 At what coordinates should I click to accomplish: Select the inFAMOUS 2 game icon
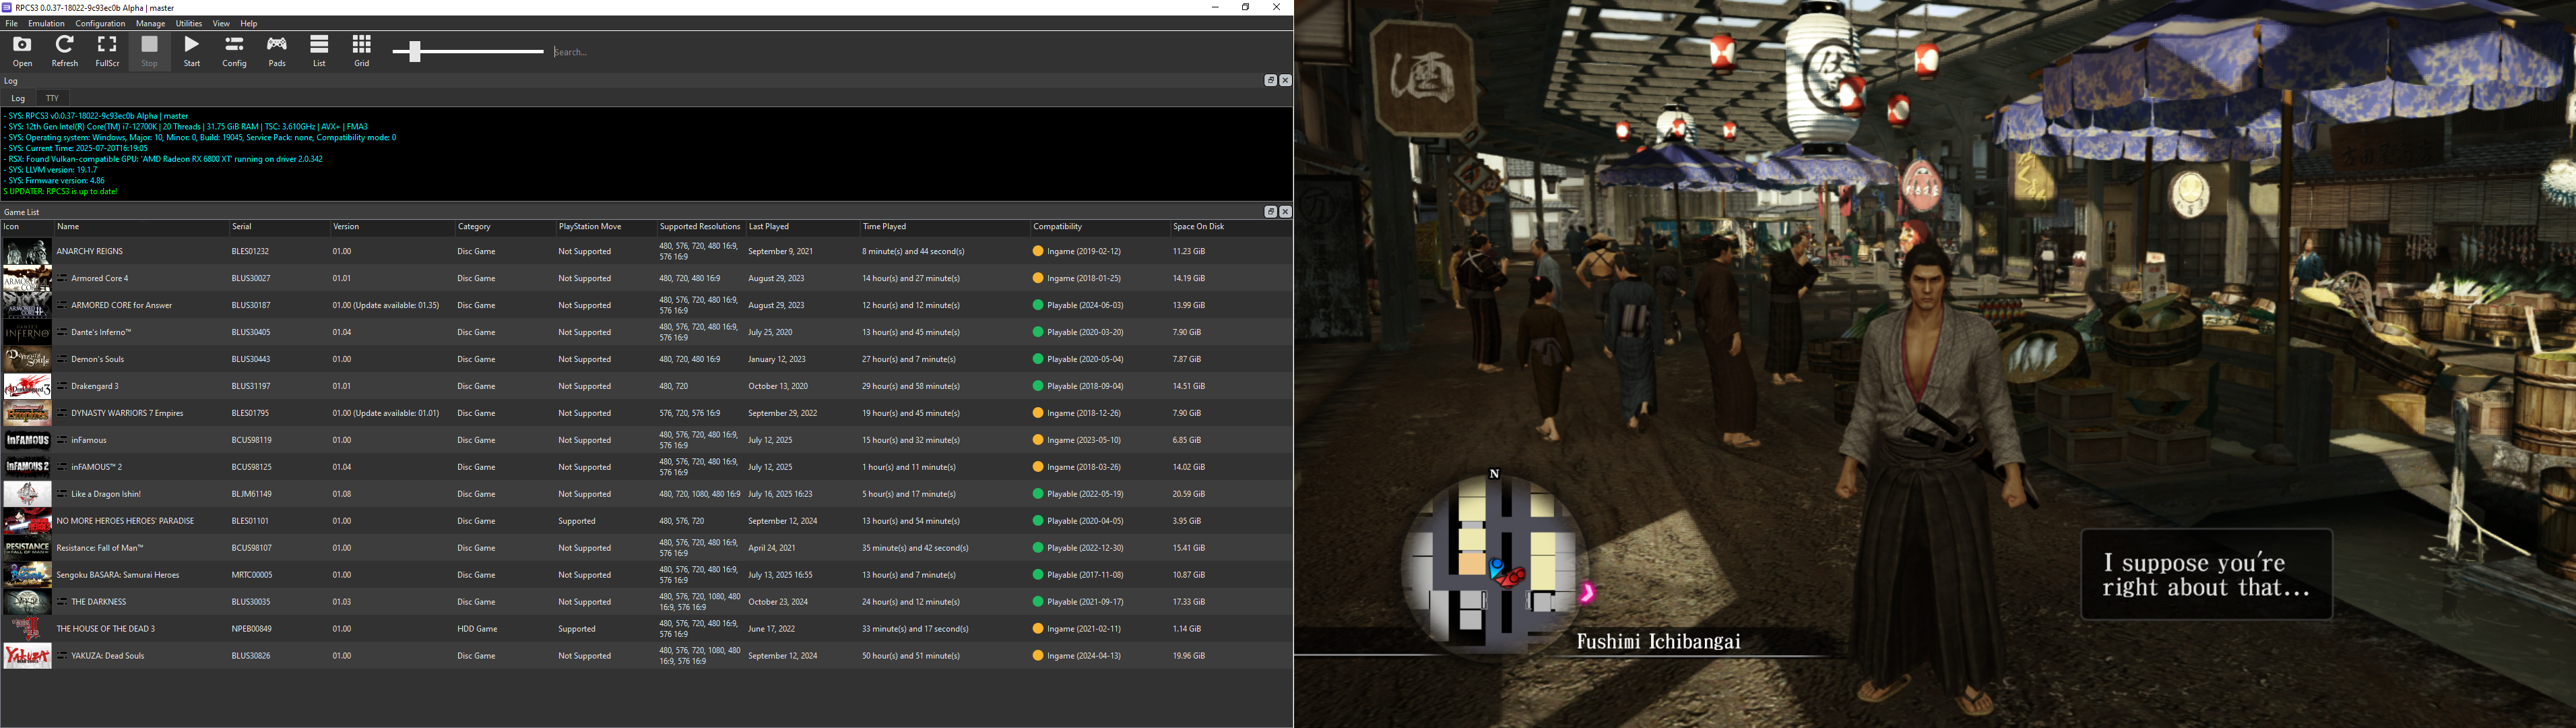tap(27, 467)
